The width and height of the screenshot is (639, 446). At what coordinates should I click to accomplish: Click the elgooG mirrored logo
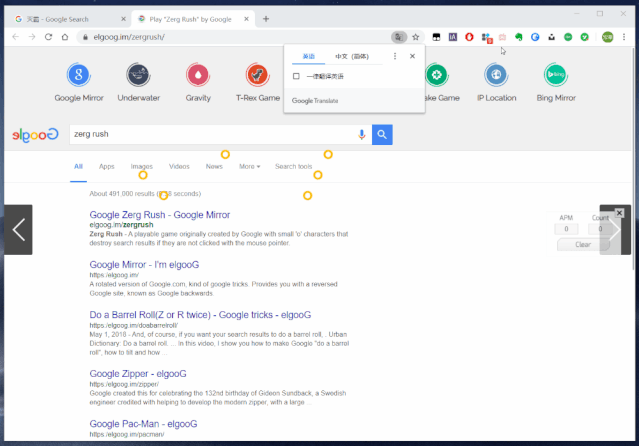[x=35, y=135]
